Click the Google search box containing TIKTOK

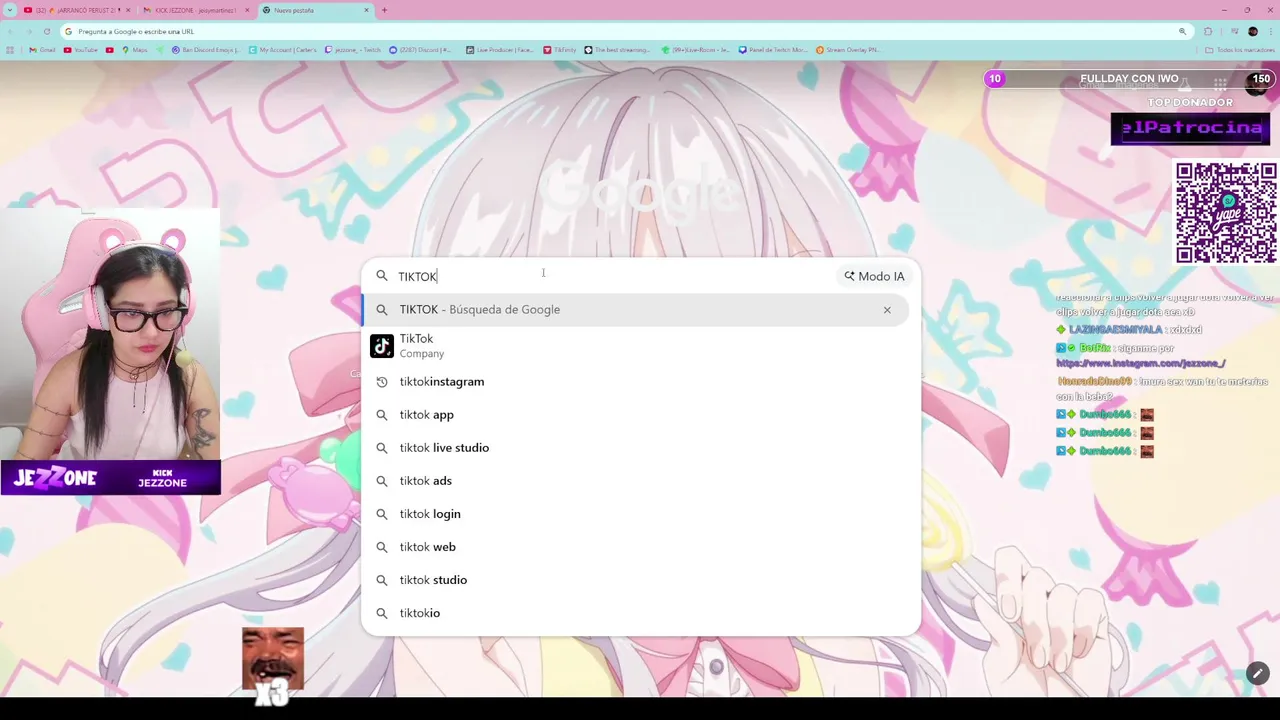click(x=640, y=276)
